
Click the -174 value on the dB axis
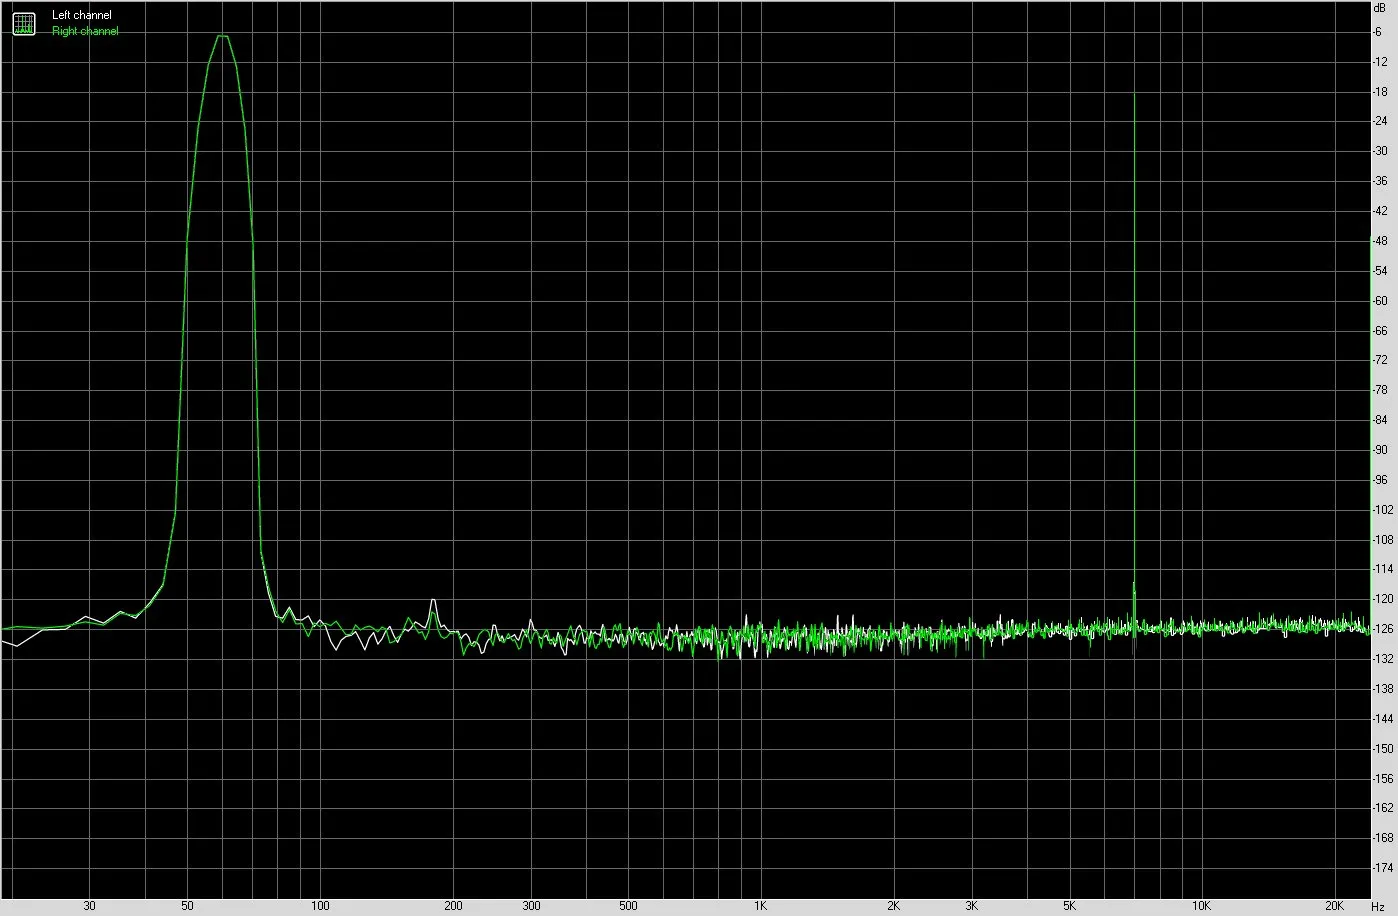pyautogui.click(x=1382, y=868)
